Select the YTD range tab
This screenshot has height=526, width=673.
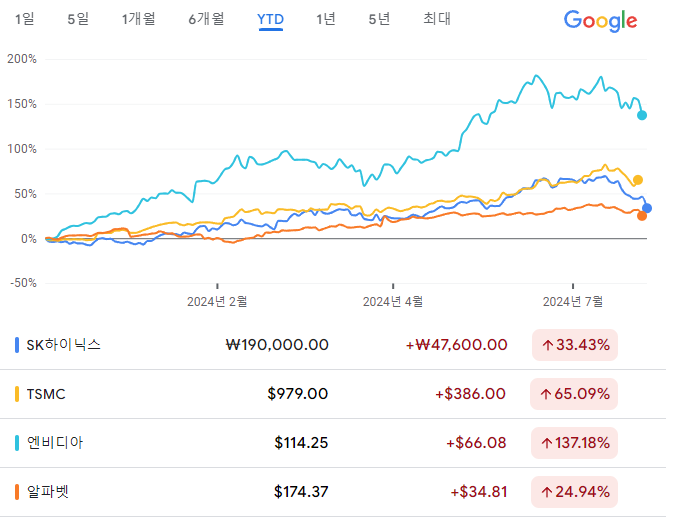(x=270, y=20)
